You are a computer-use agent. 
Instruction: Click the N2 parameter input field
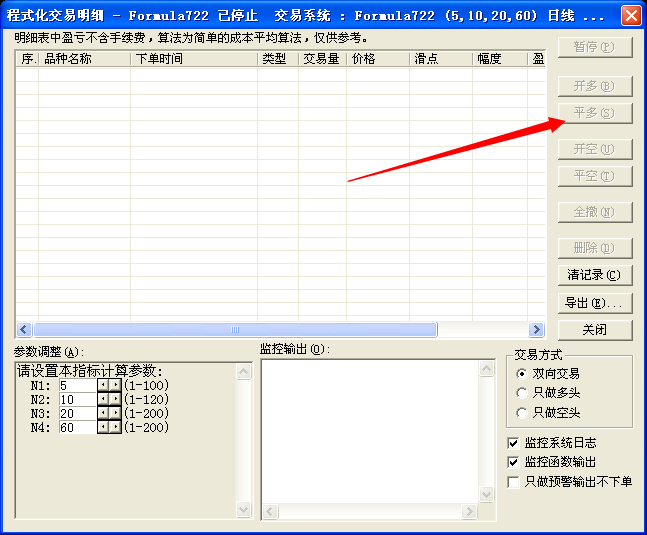tap(78, 400)
